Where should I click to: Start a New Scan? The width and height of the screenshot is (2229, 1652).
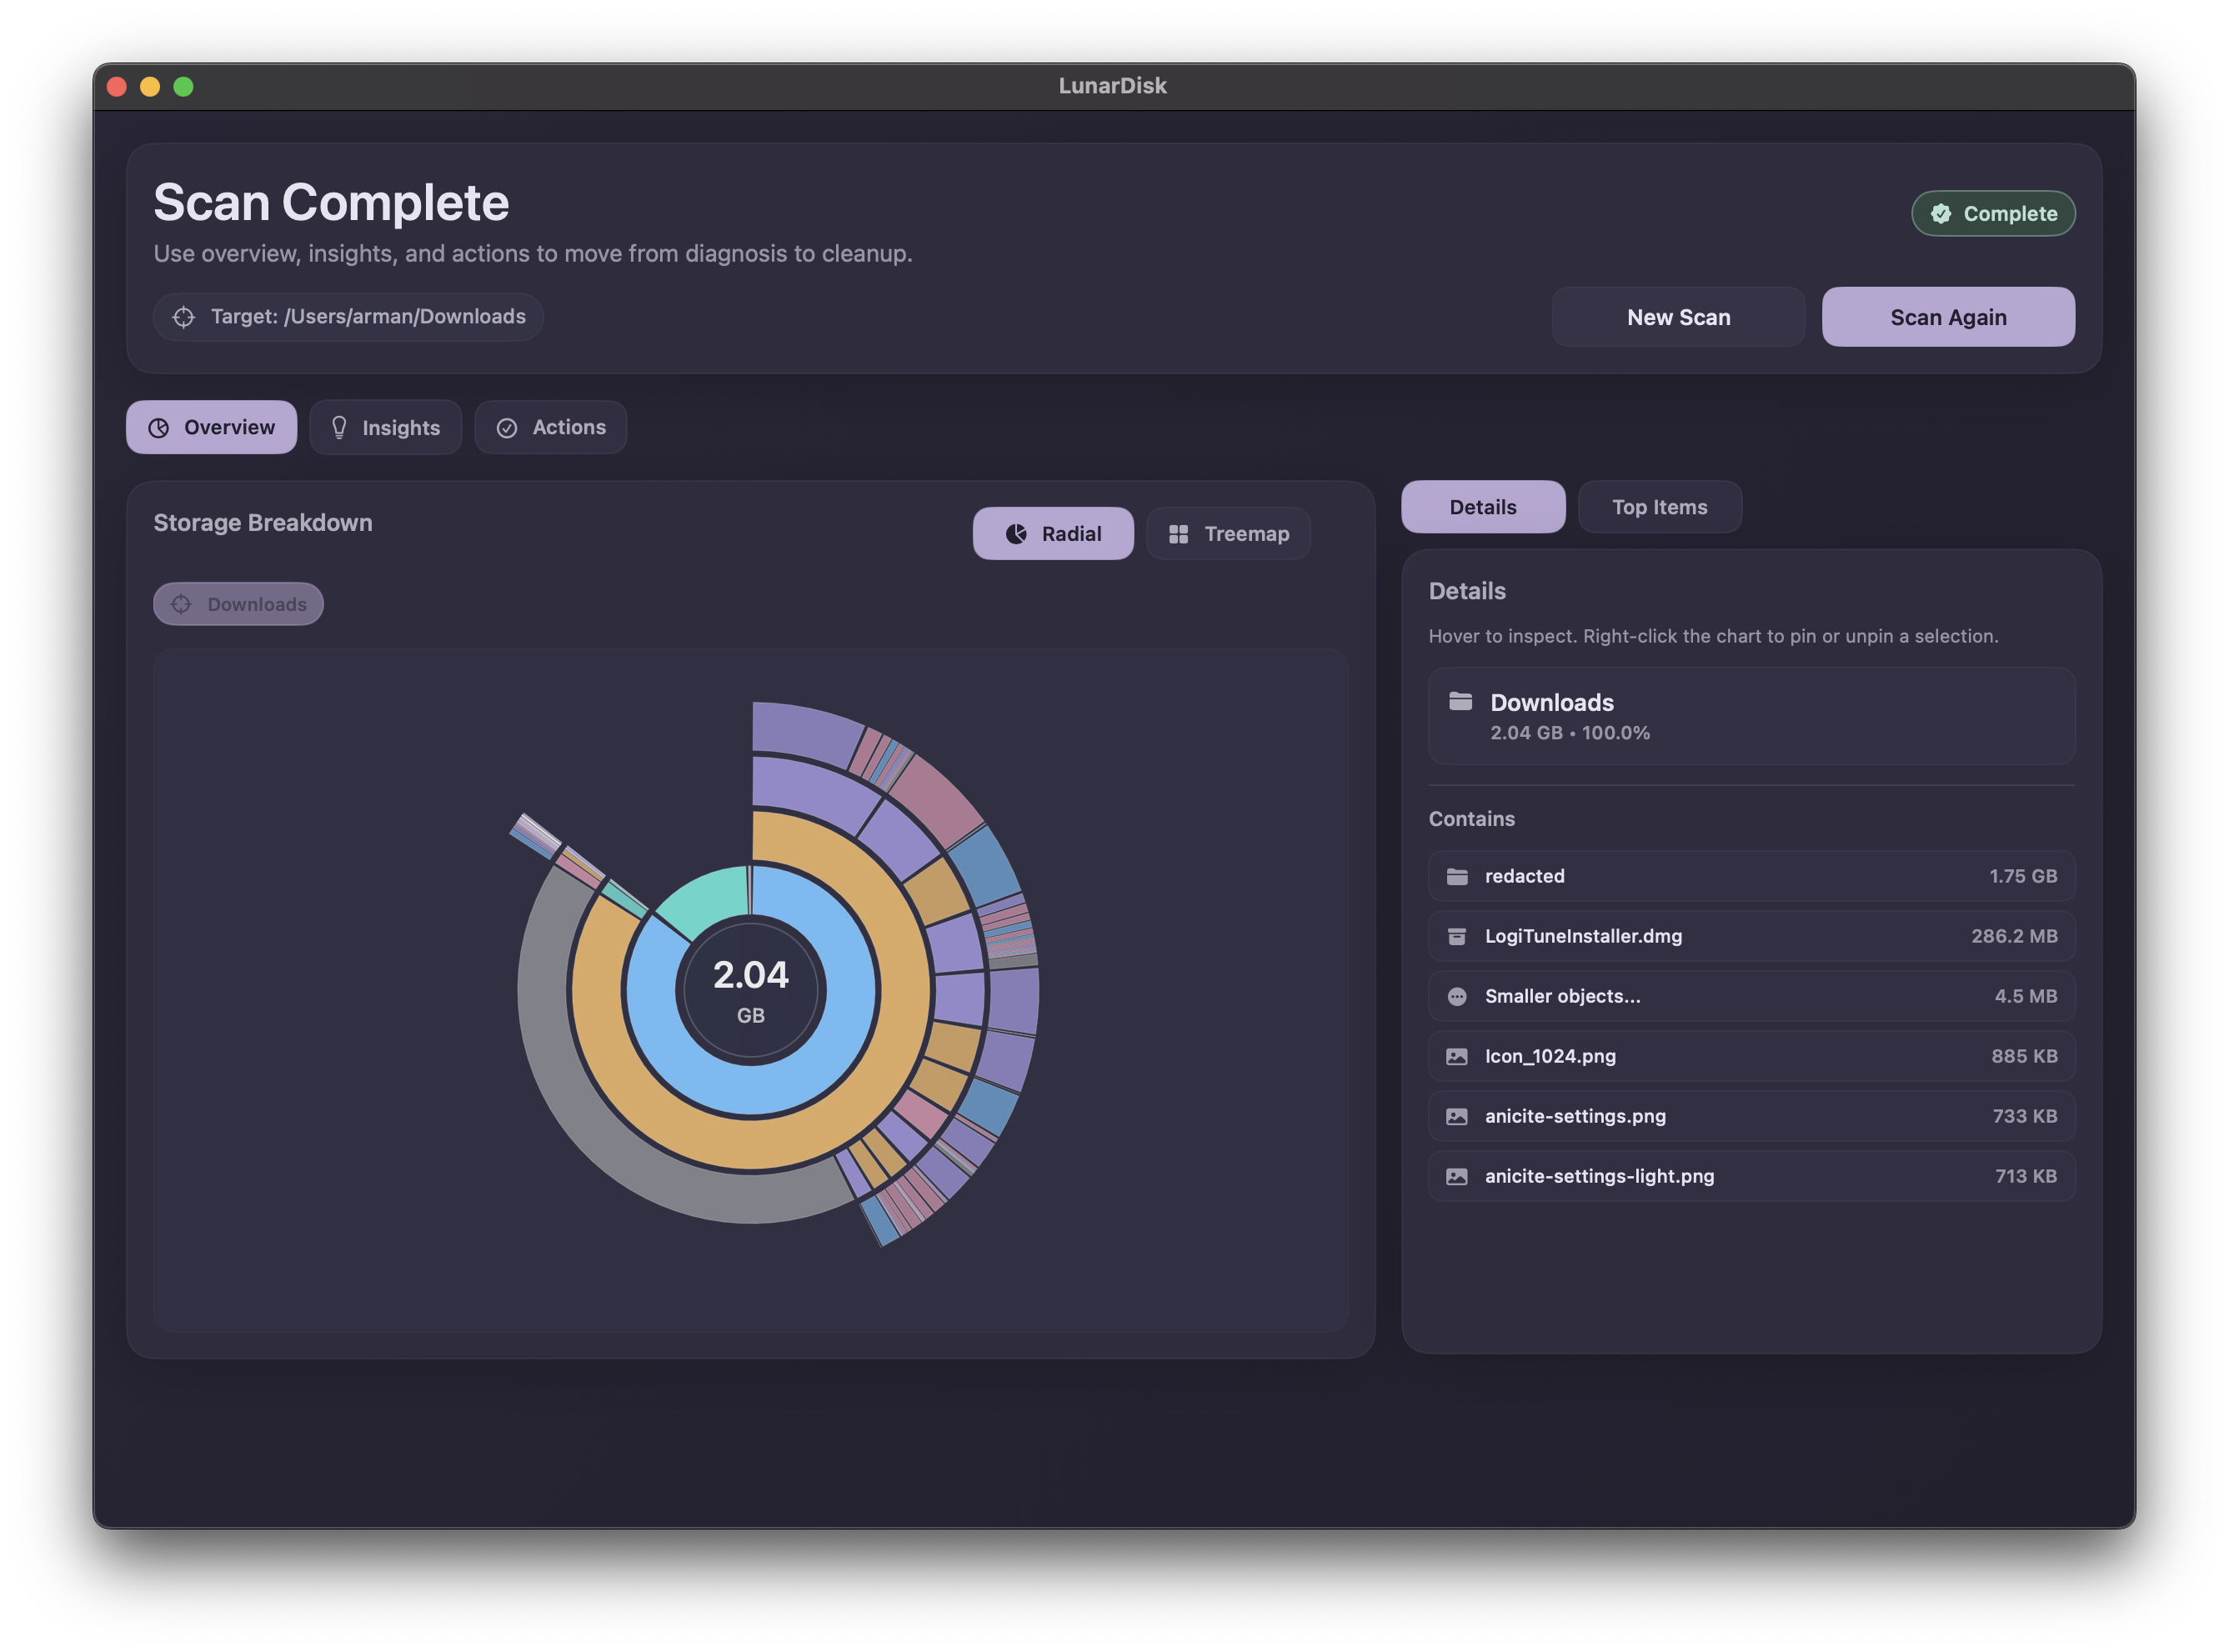1677,317
